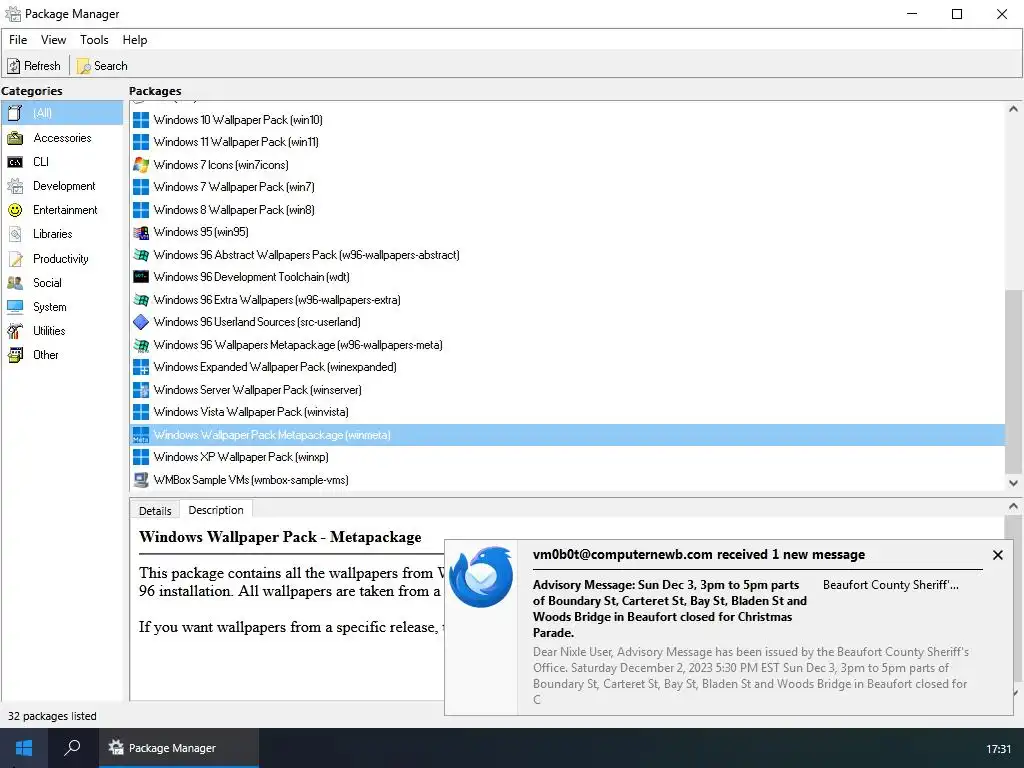This screenshot has height=768, width=1024.
Task: Select Windows Vista Wallpaper Pack (winvista)
Action: tap(568, 412)
